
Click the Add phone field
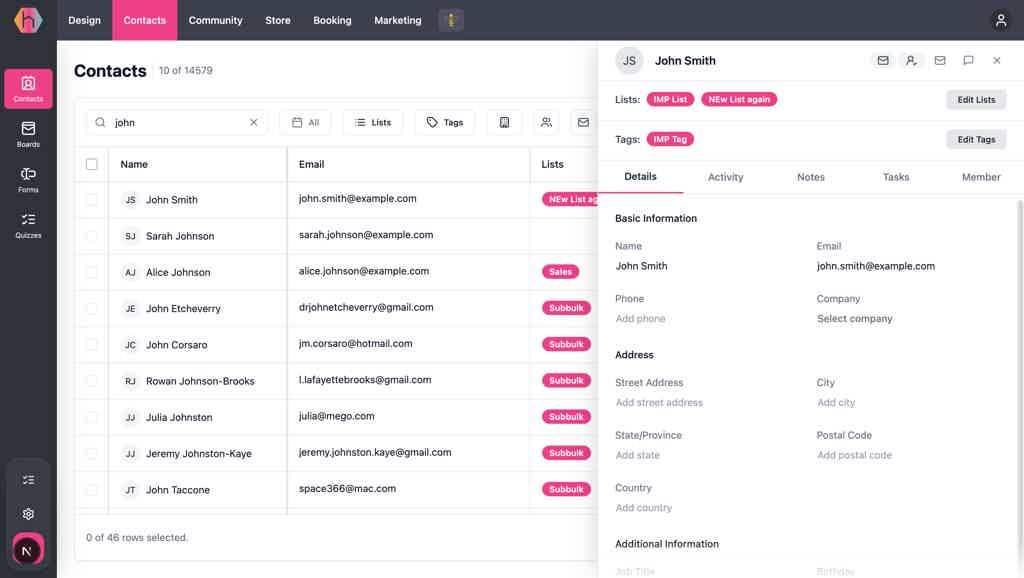640,319
